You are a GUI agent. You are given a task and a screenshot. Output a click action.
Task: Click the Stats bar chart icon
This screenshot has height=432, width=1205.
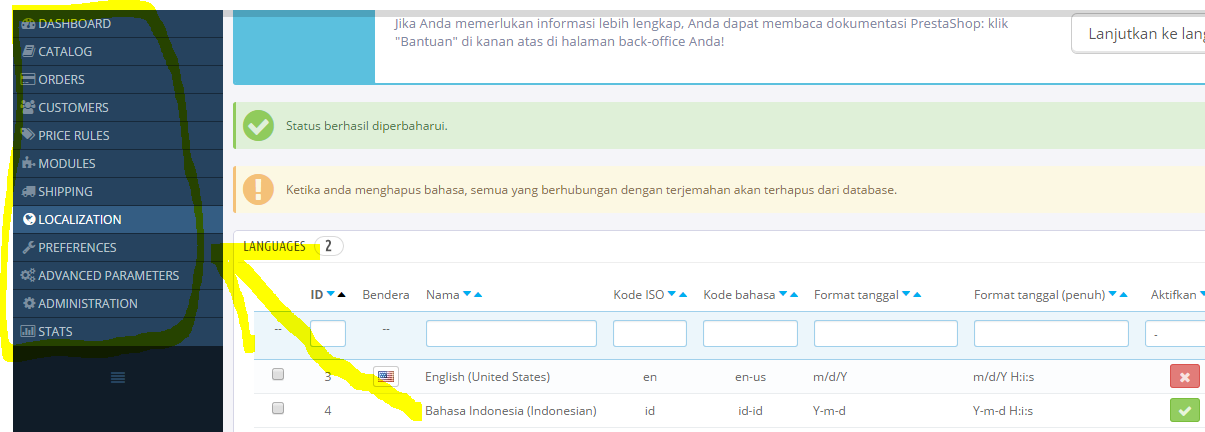point(29,331)
